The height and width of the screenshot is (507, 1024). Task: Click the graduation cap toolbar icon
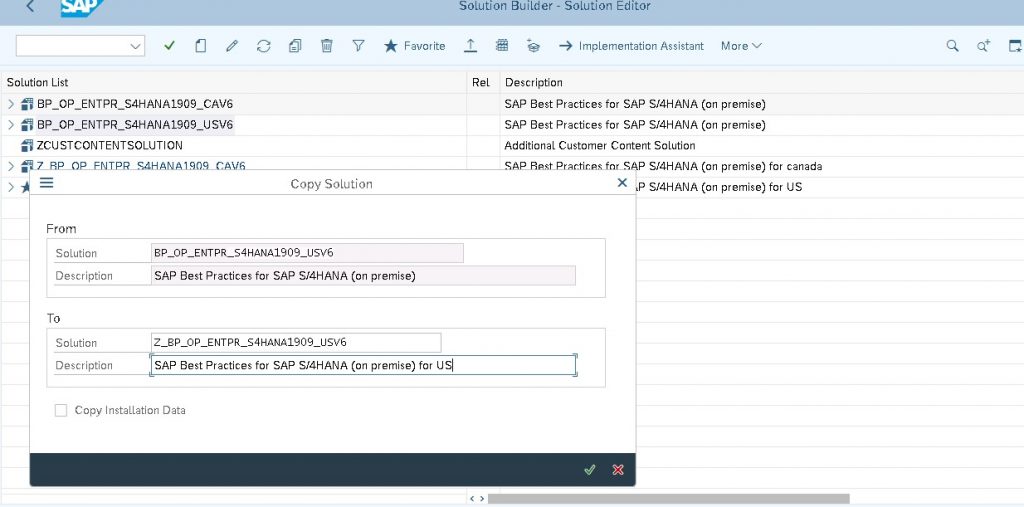click(533, 46)
